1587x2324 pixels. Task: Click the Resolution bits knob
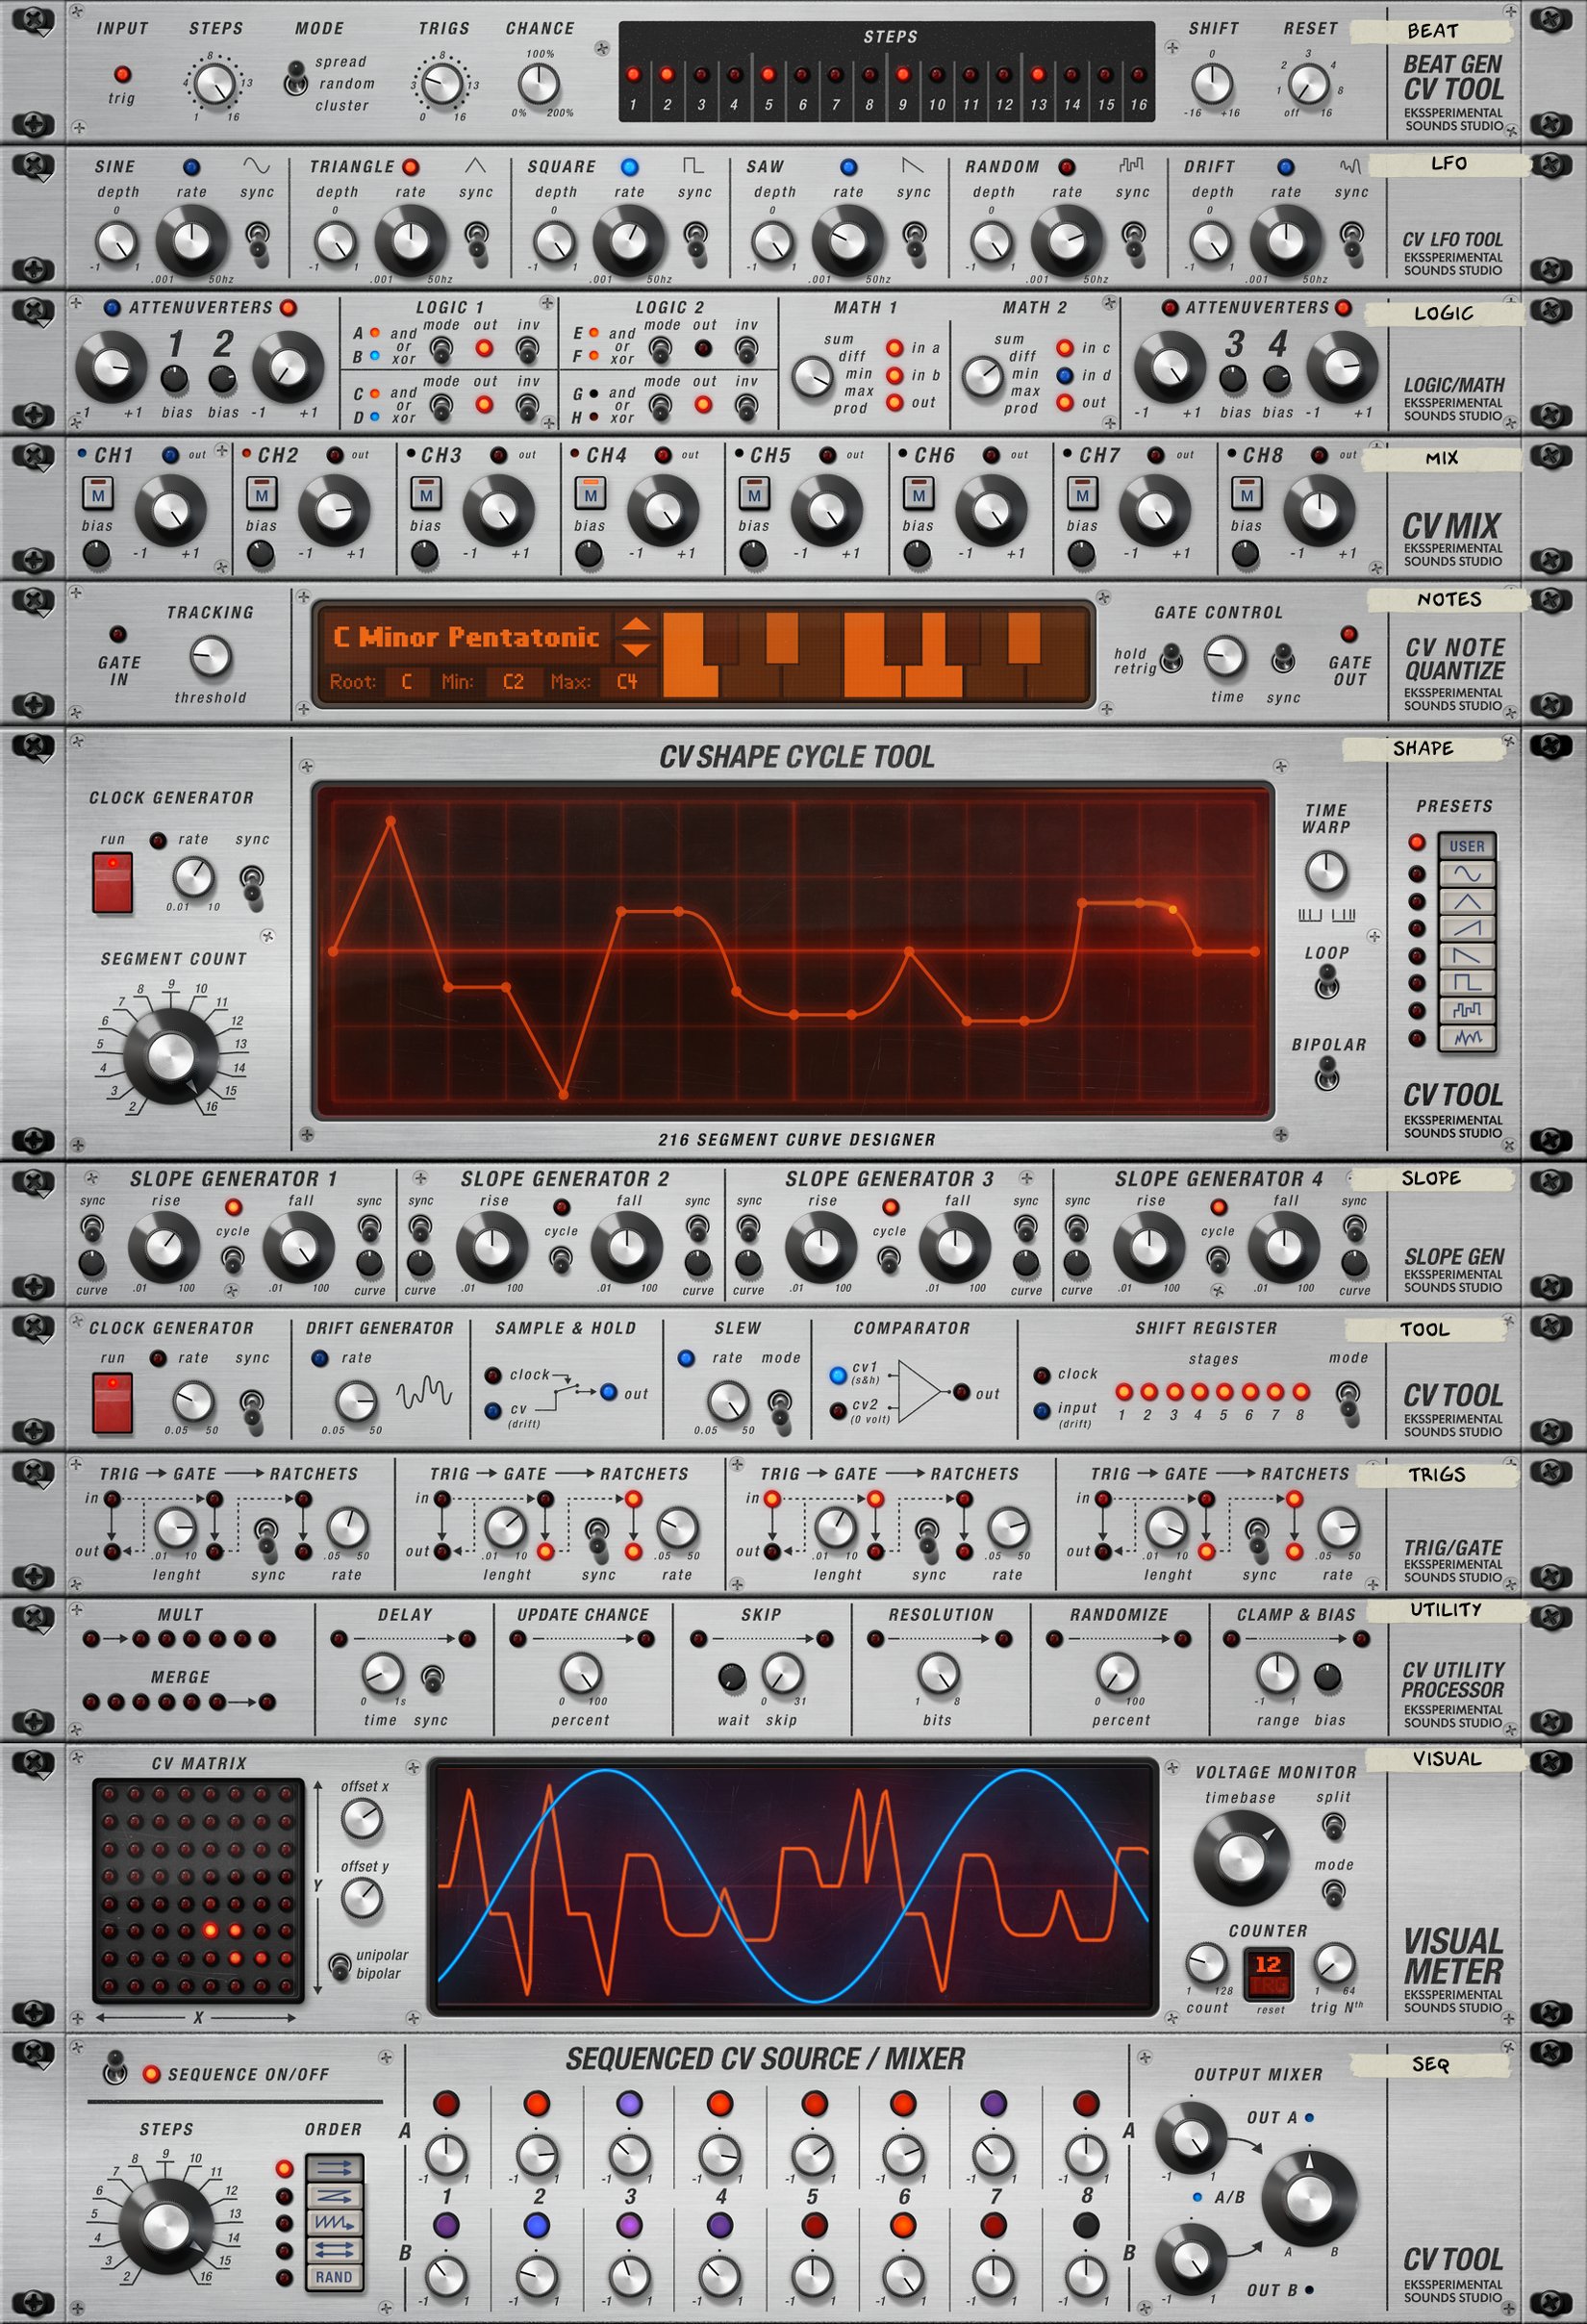click(938, 1672)
